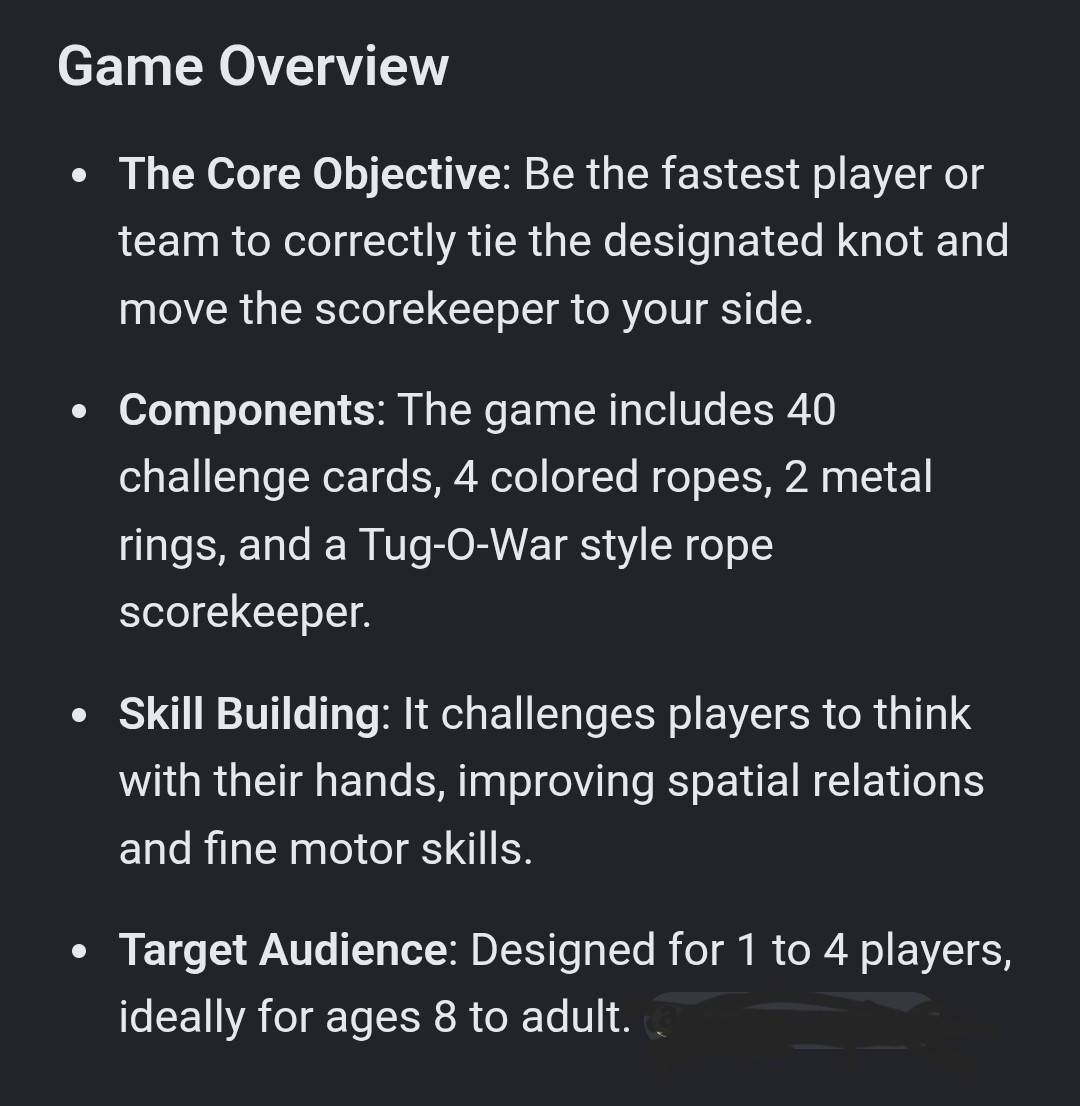
Task: Click the phrase 'spatial relations' in Skill Building
Action: 825,782
